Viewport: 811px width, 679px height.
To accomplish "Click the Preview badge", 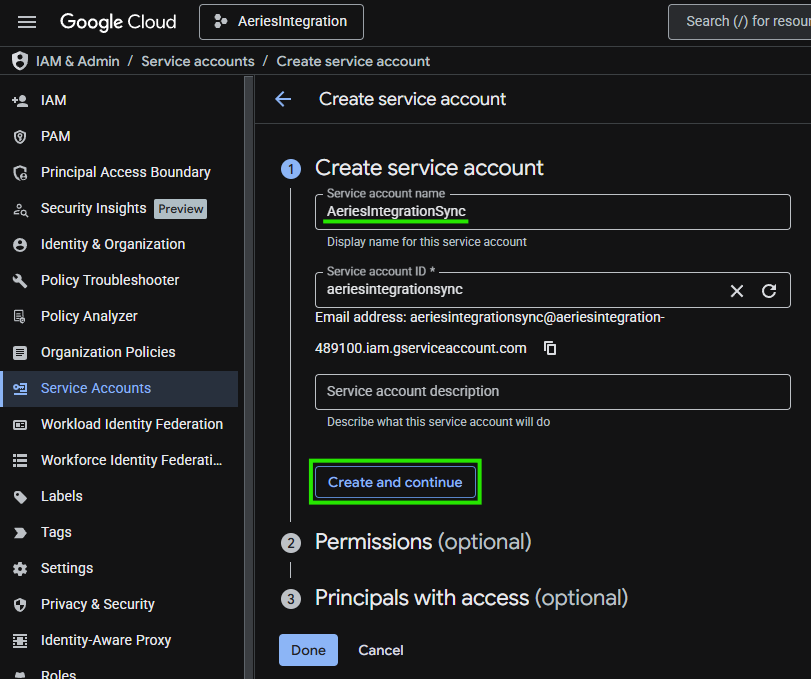I will [181, 209].
